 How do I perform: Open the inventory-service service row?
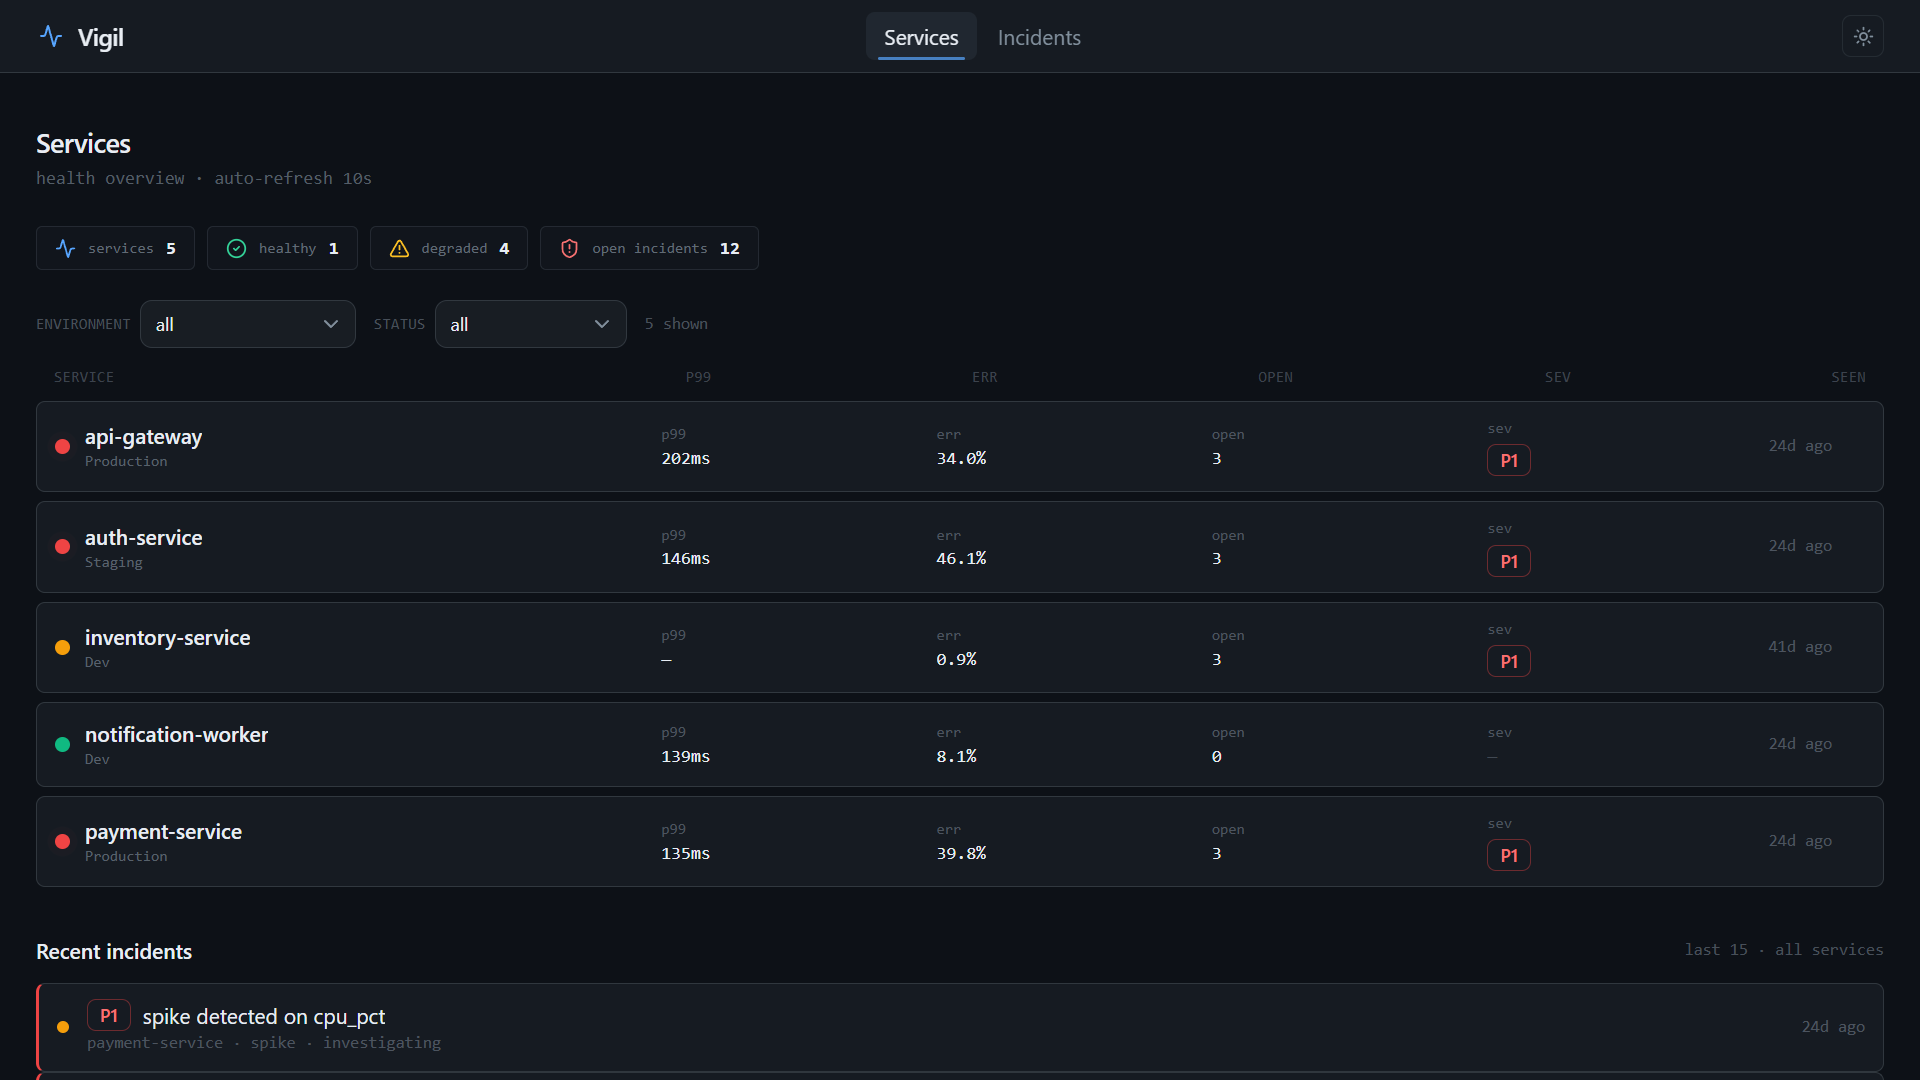960,648
